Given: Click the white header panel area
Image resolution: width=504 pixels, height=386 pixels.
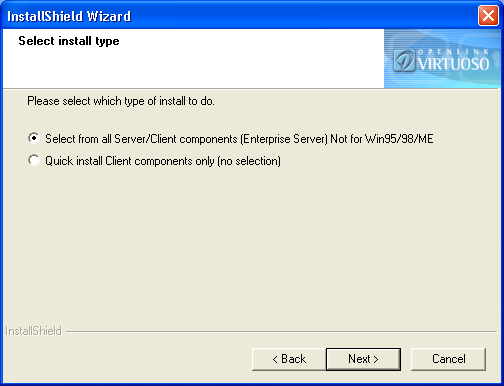Looking at the screenshot, I should [x=193, y=59].
